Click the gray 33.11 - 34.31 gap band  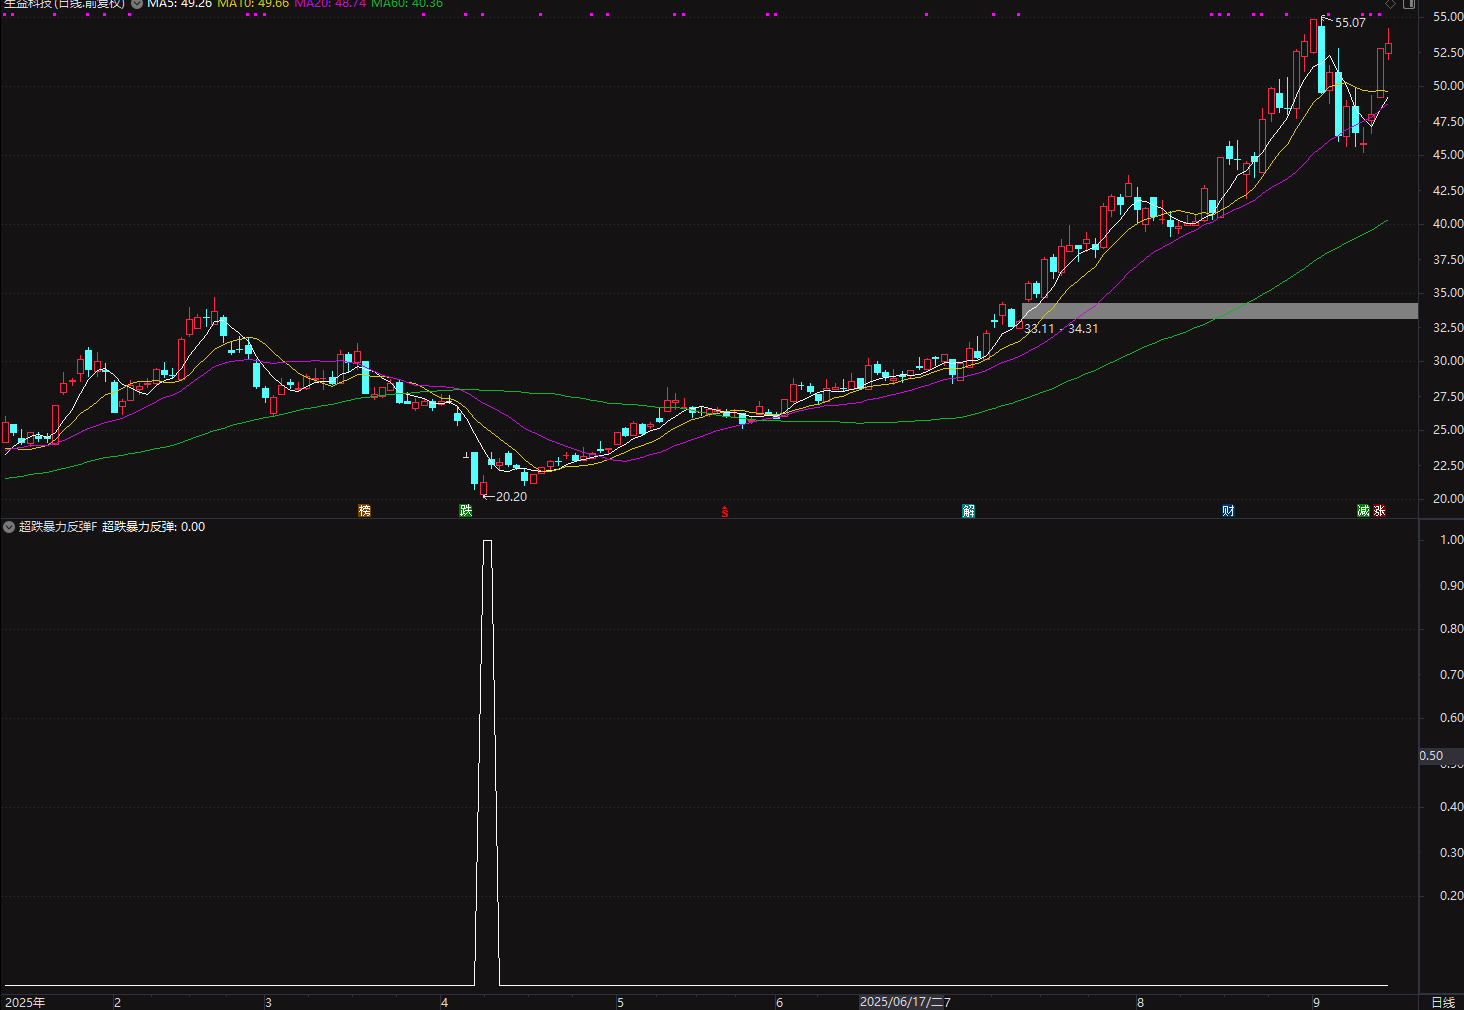1220,311
